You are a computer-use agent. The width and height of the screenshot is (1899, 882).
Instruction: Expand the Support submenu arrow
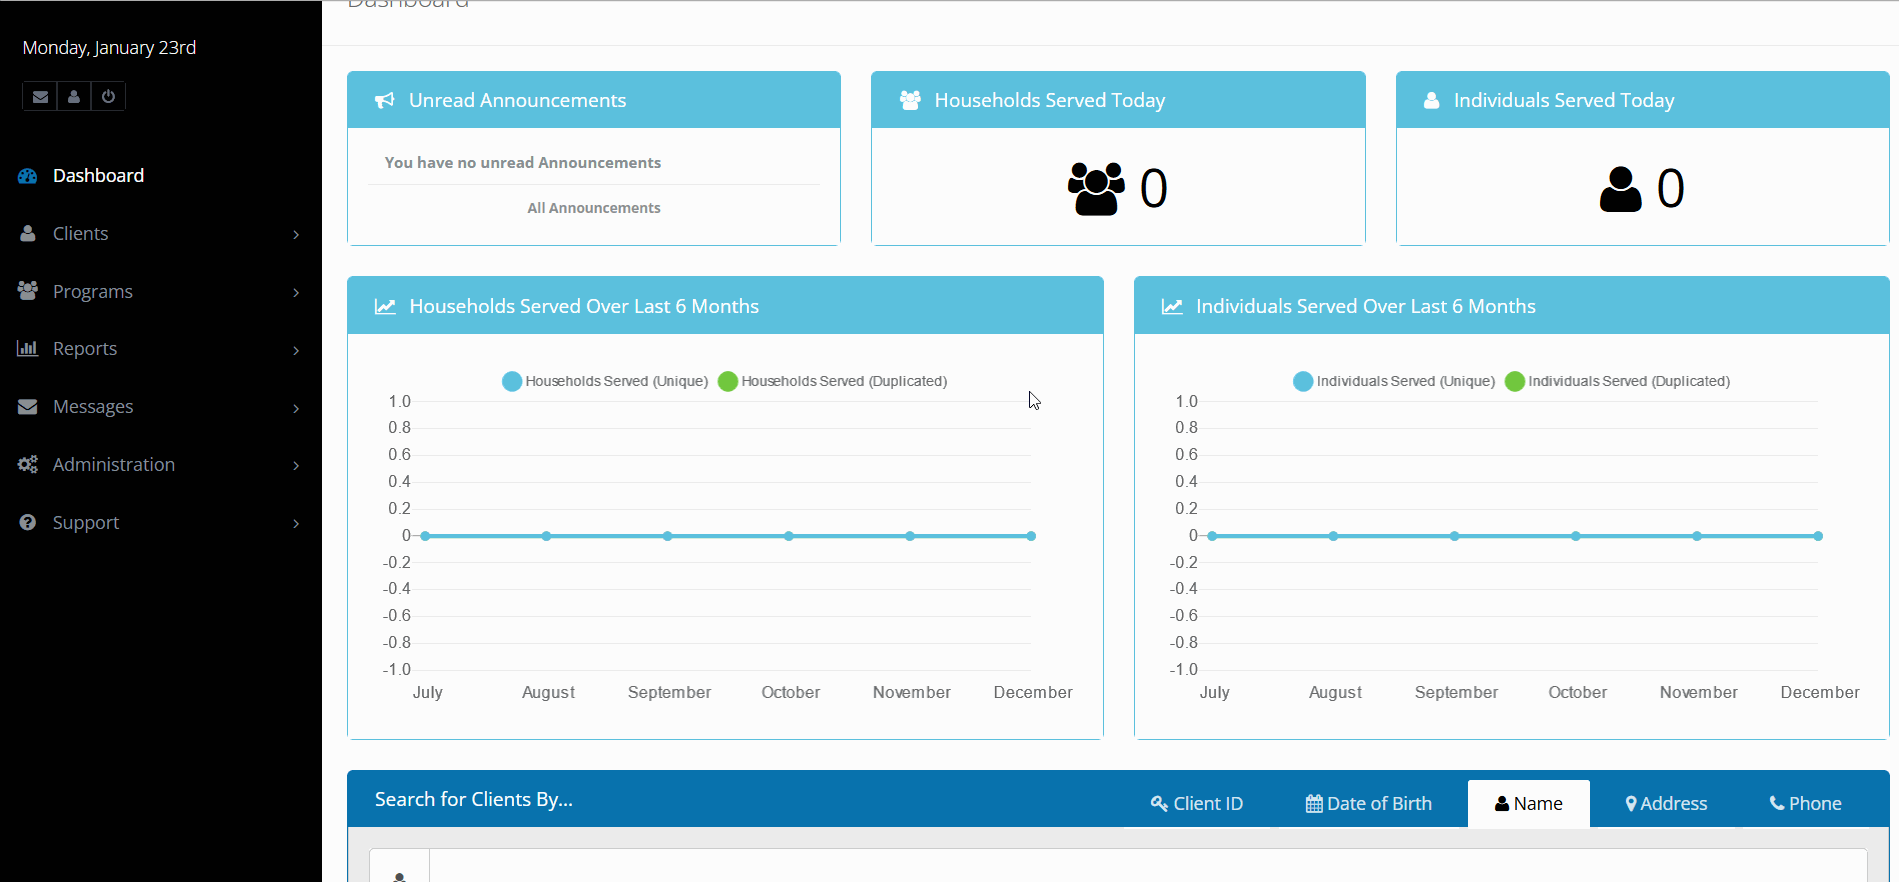pyautogui.click(x=296, y=524)
